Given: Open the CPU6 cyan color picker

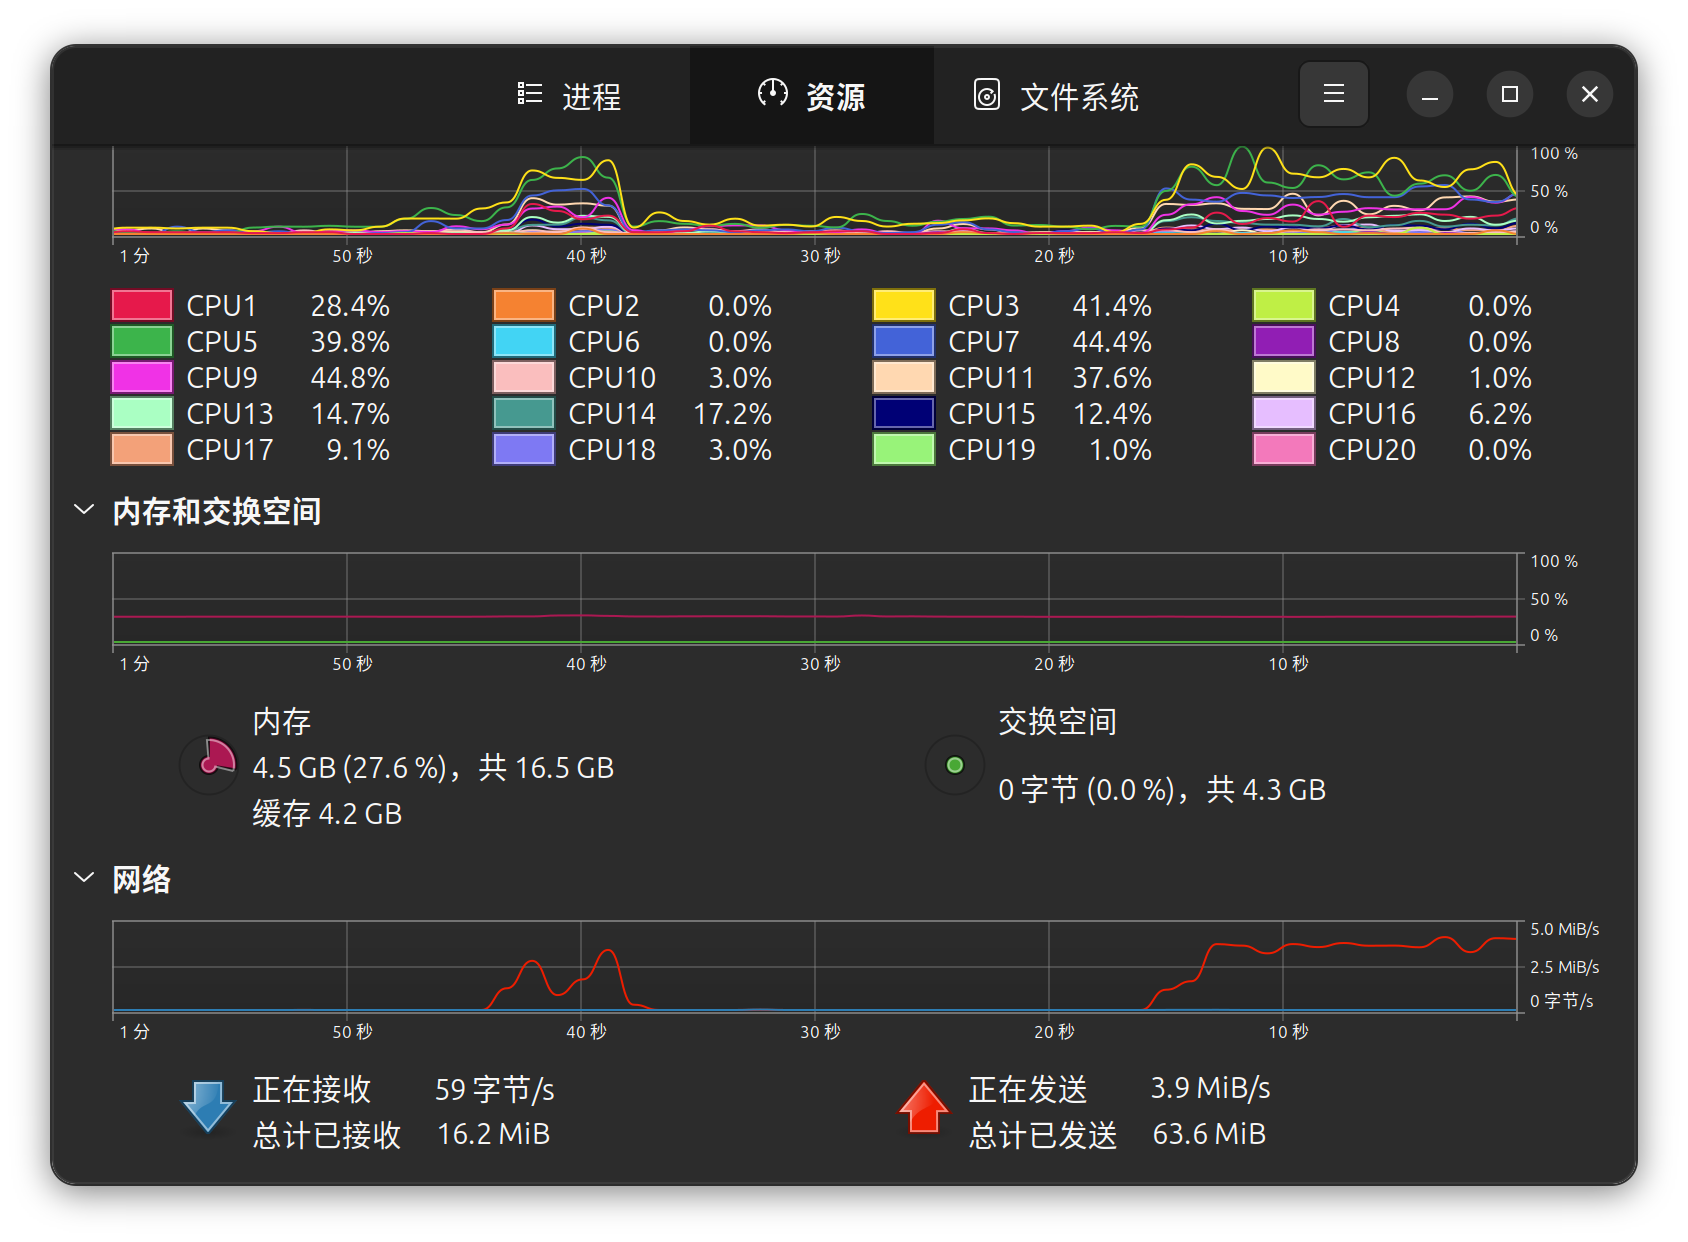Looking at the screenshot, I should pos(523,342).
